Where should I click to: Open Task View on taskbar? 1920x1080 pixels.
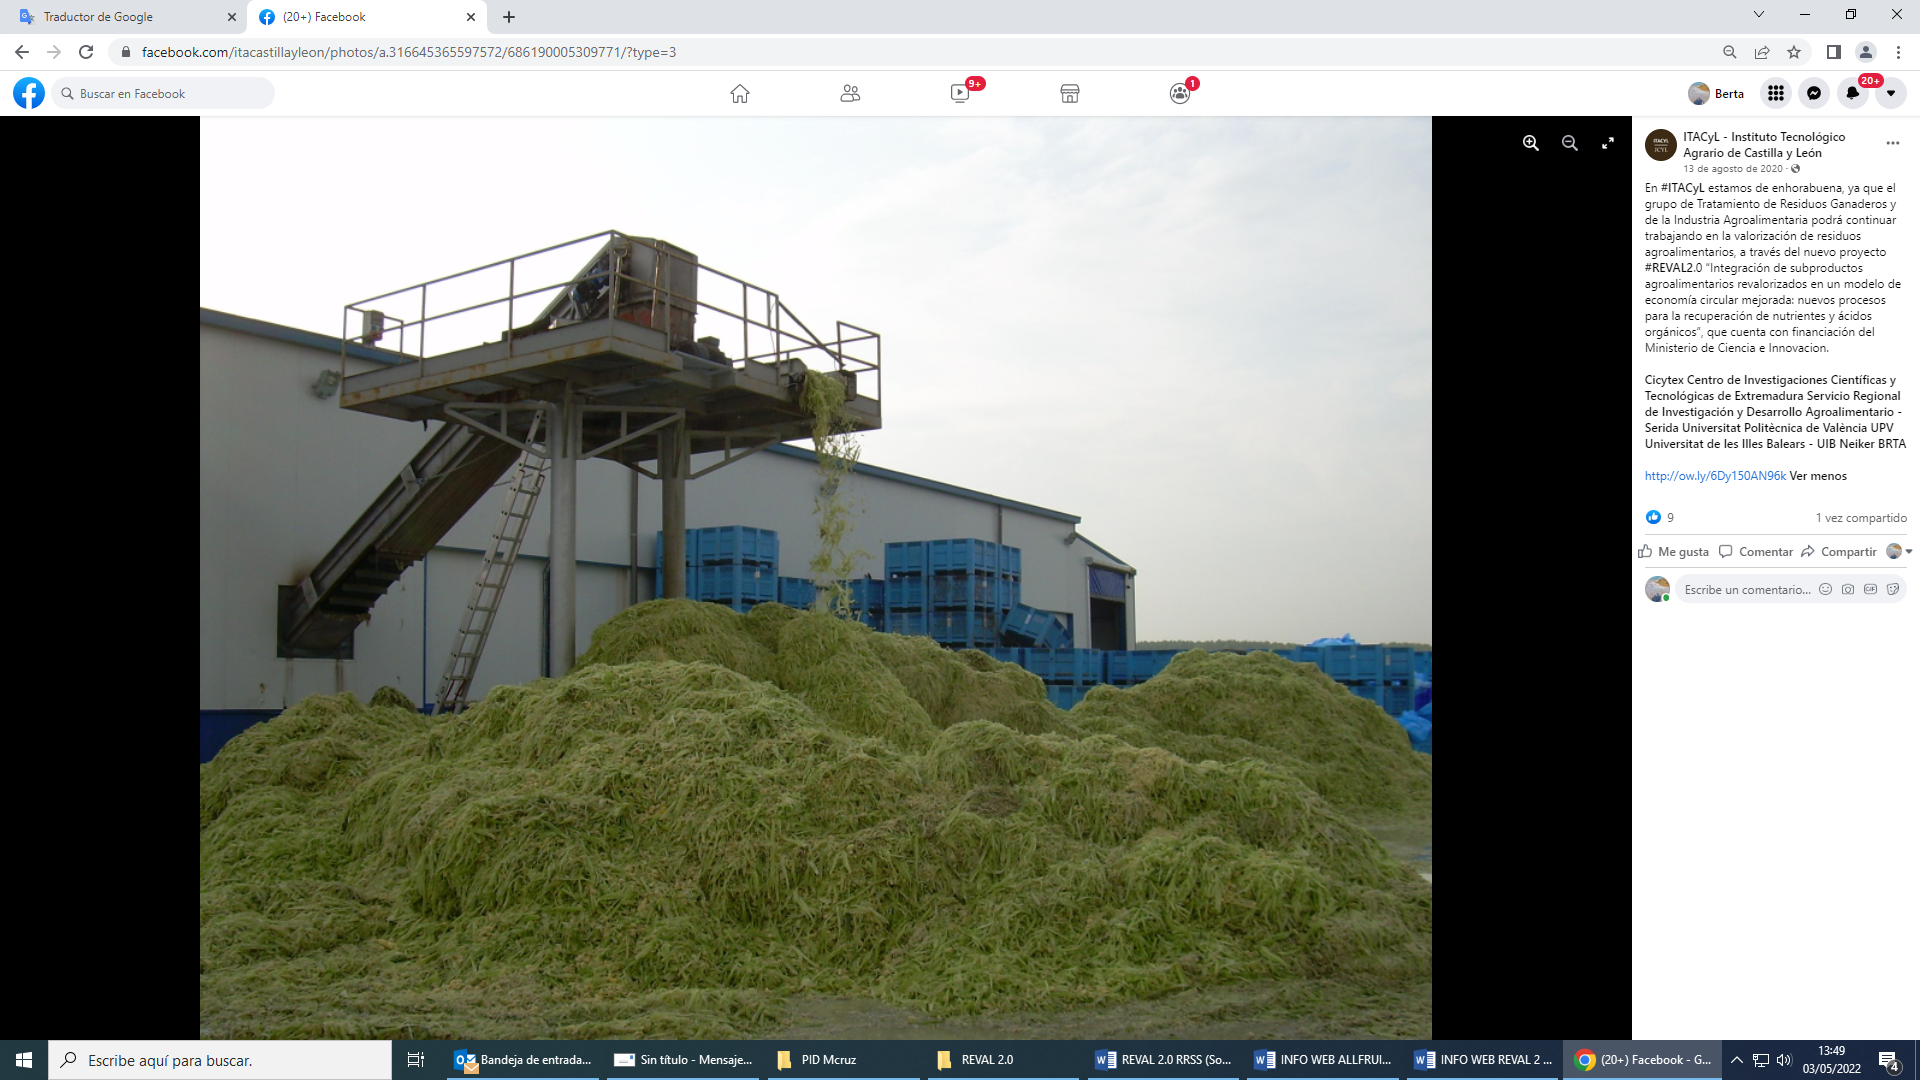416,1060
